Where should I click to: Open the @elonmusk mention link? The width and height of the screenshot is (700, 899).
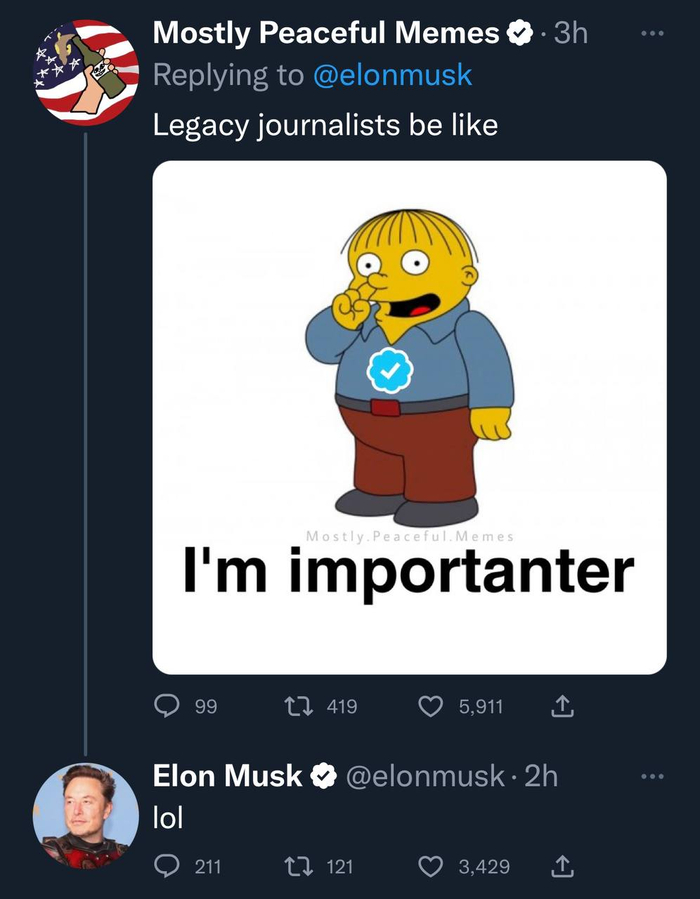tap(392, 75)
